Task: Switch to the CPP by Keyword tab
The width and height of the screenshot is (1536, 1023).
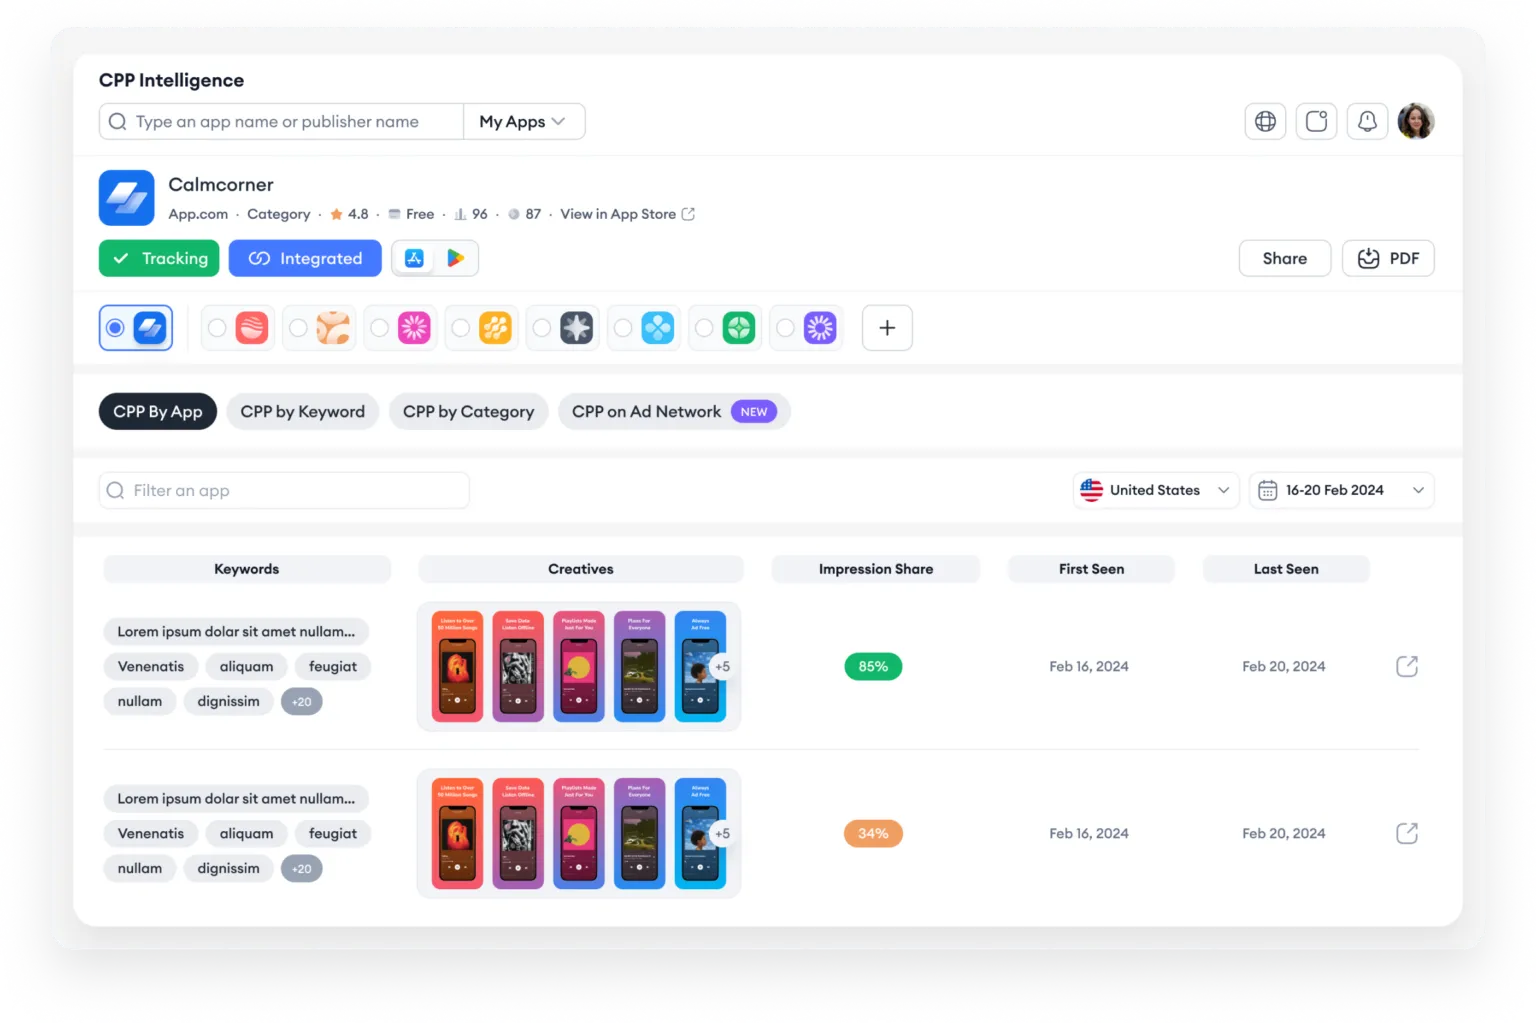Action: [x=303, y=412]
